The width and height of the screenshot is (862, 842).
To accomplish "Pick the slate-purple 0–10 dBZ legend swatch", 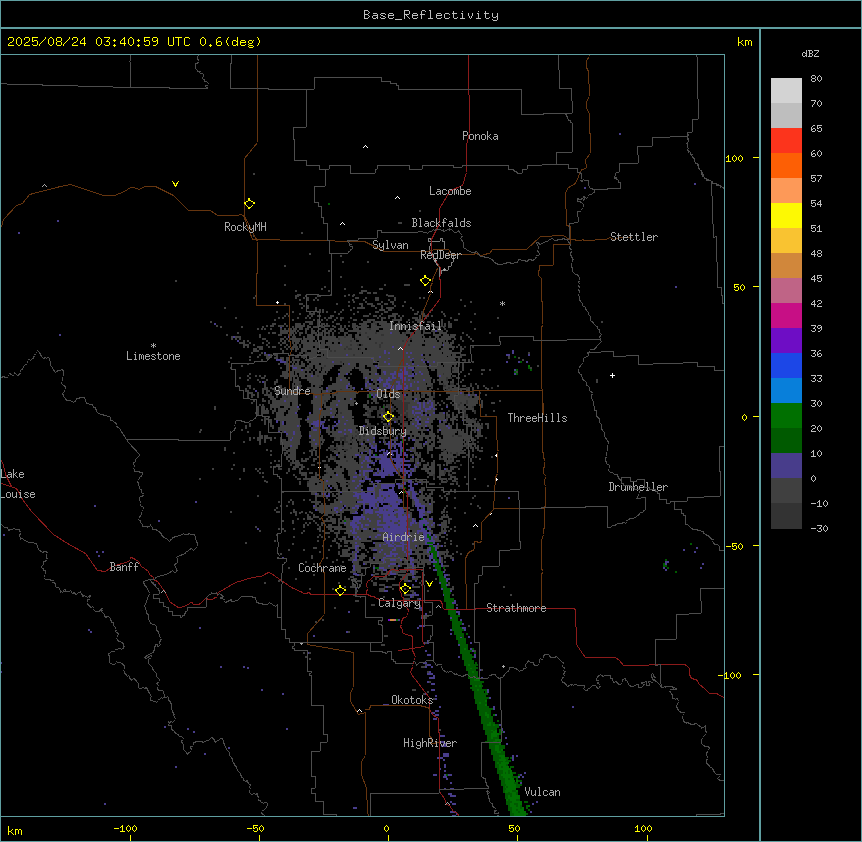I will pos(786,466).
